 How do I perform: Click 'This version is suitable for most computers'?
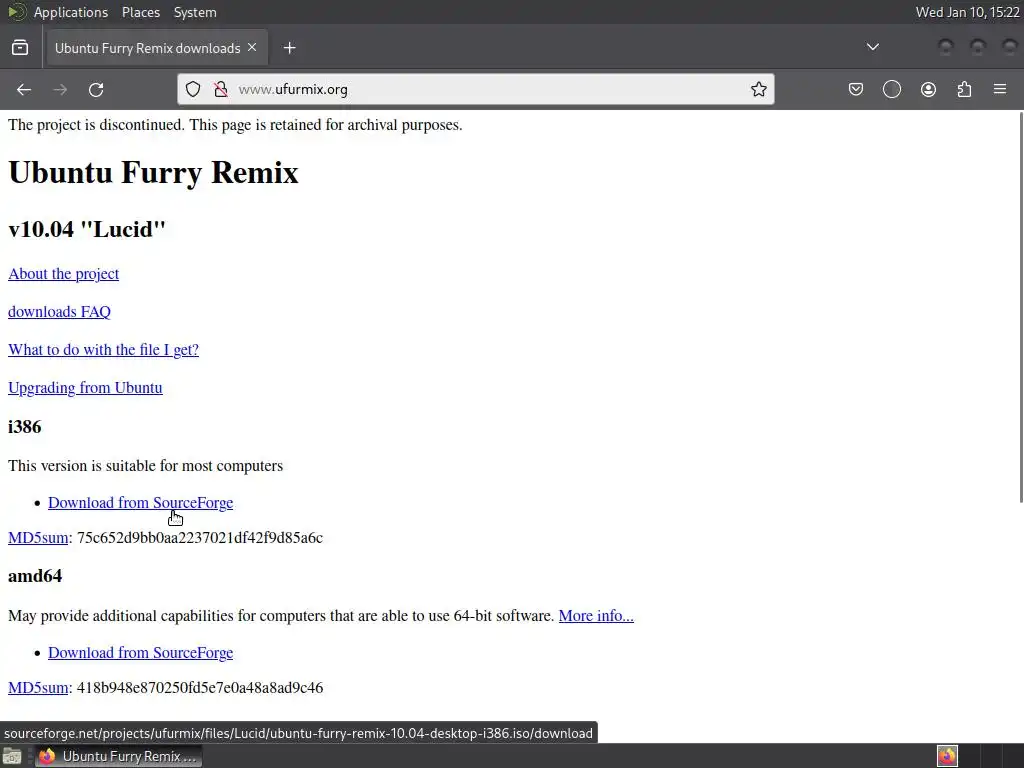[x=146, y=466]
